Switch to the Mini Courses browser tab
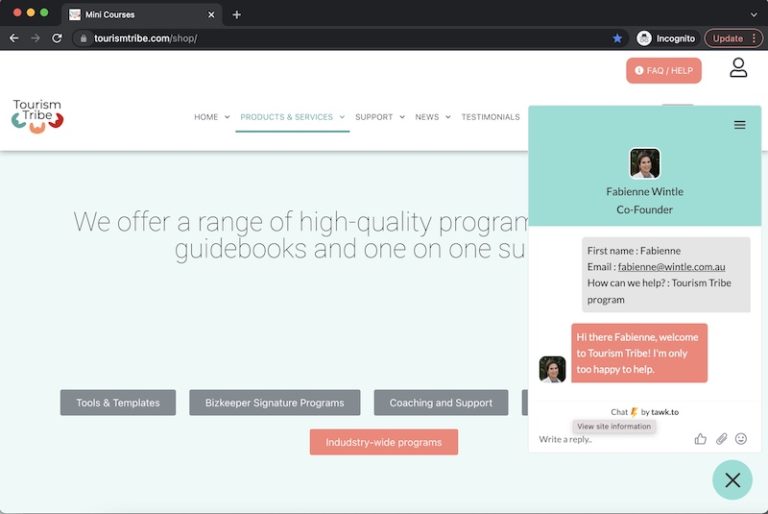The image size is (768, 514). (142, 15)
